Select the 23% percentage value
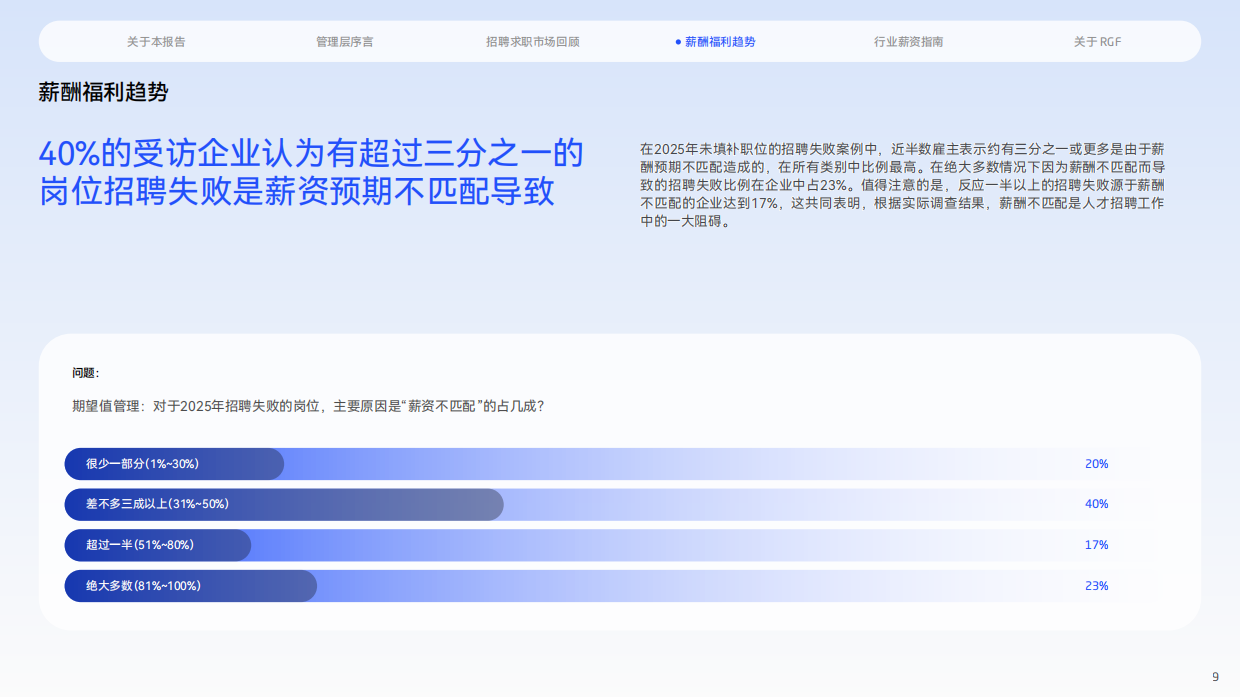The height and width of the screenshot is (697, 1240). (1096, 586)
